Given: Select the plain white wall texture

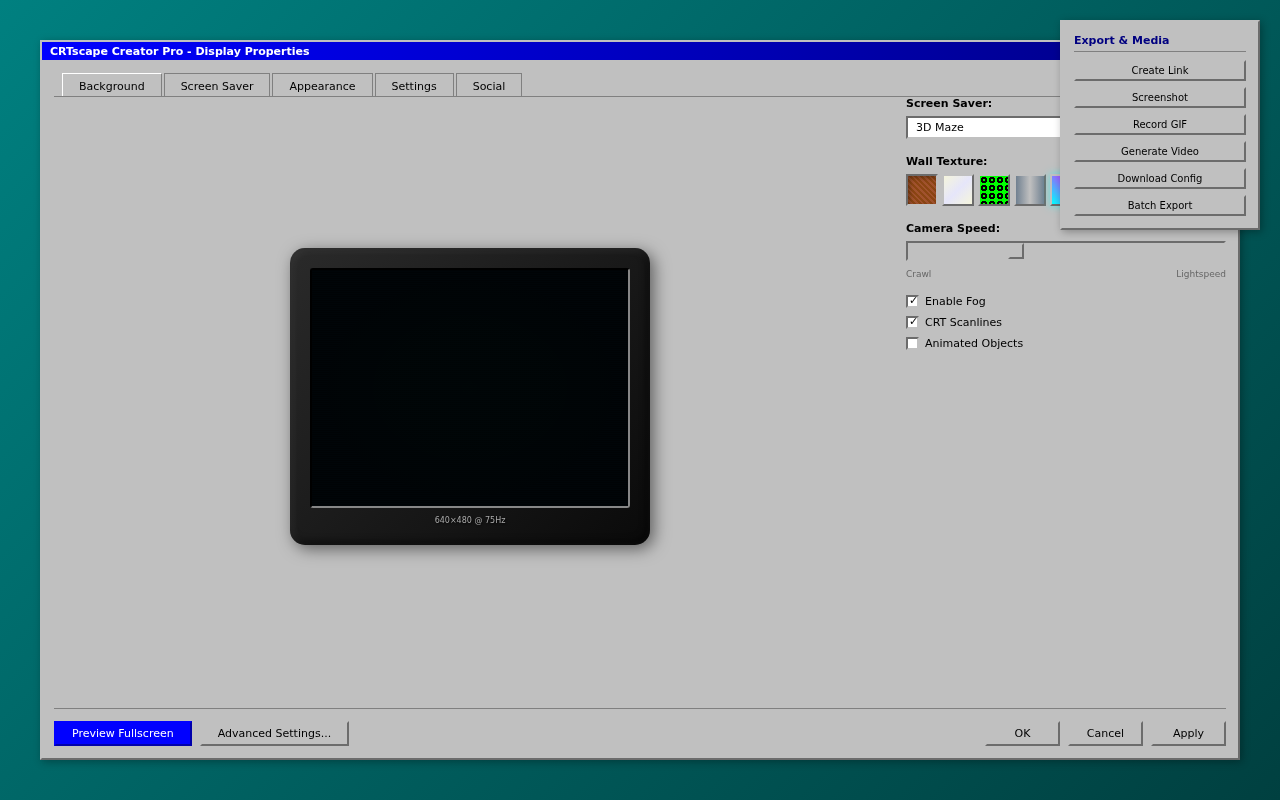Looking at the screenshot, I should click(x=957, y=189).
